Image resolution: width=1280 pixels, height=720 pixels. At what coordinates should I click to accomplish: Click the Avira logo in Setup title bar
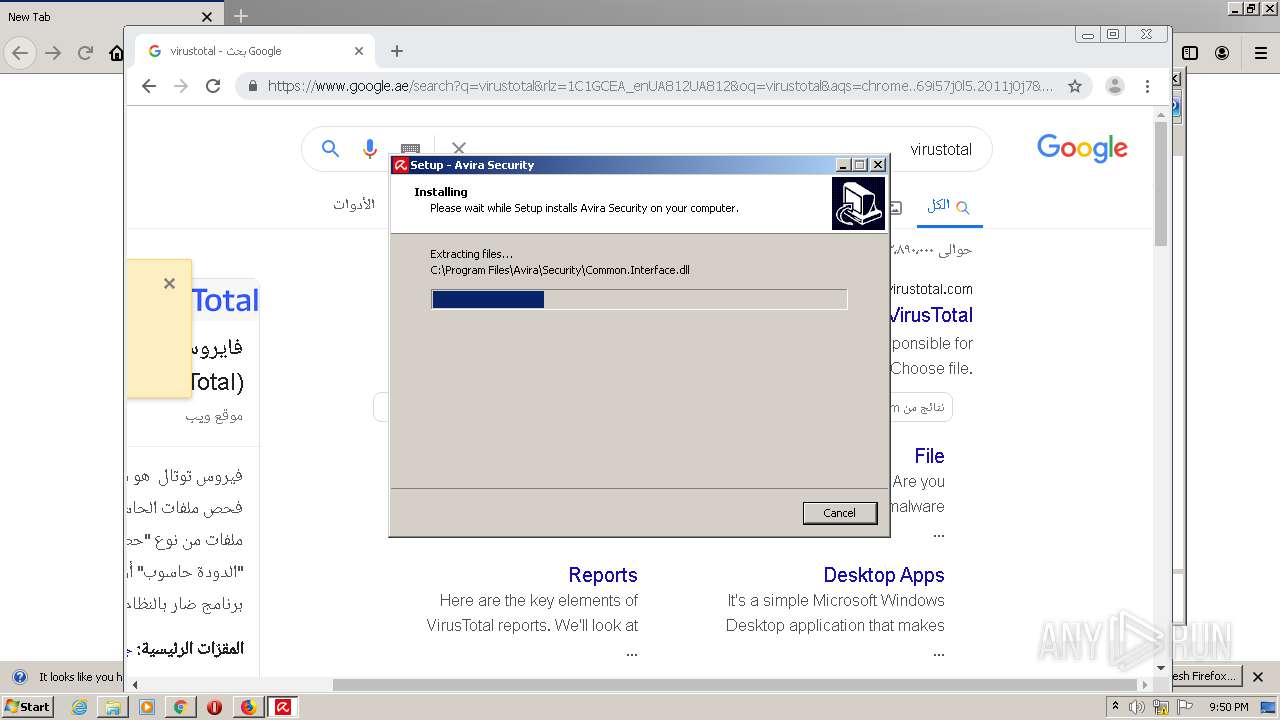pyautogui.click(x=400, y=165)
